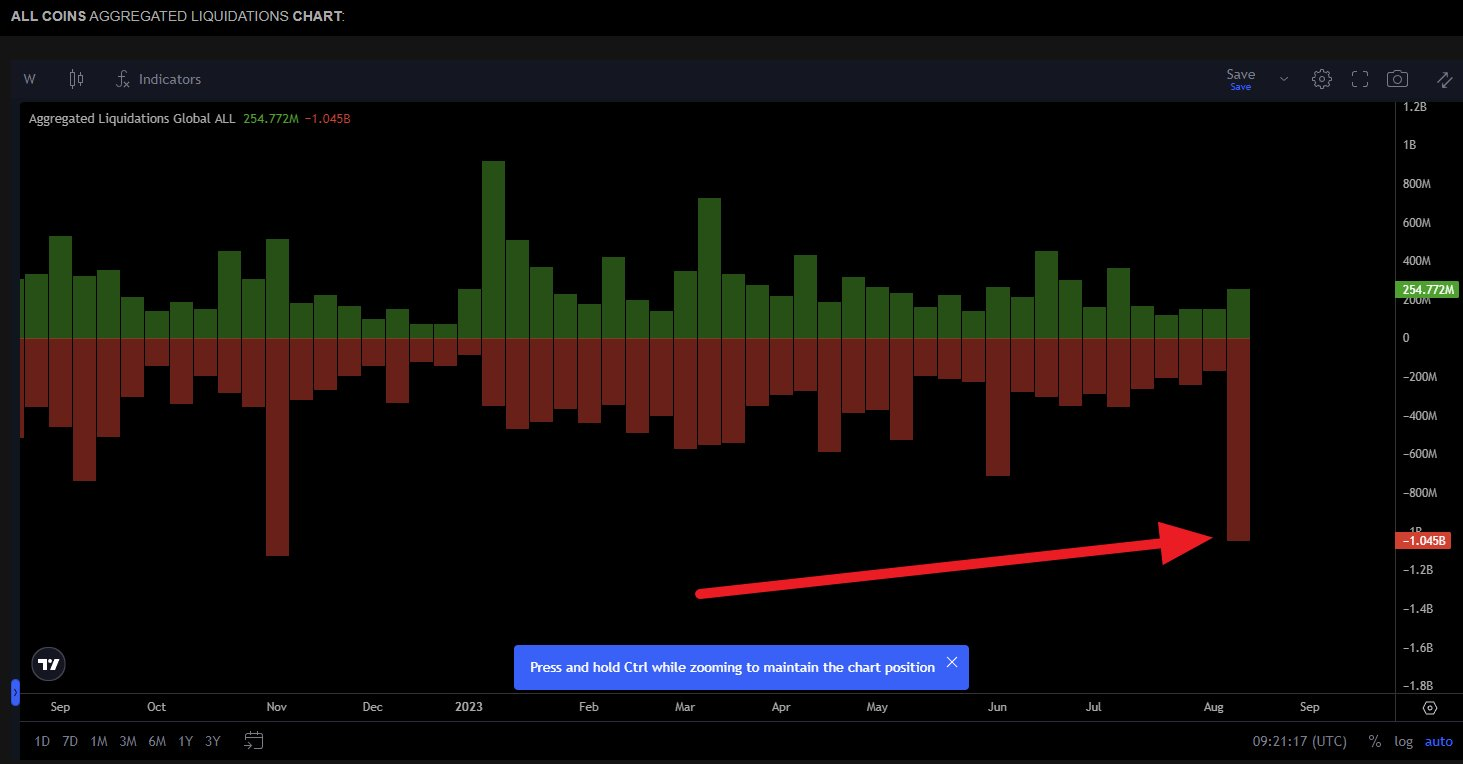Image resolution: width=1463 pixels, height=764 pixels.
Task: Open price scale settings gear at bottom right
Action: click(x=1429, y=707)
